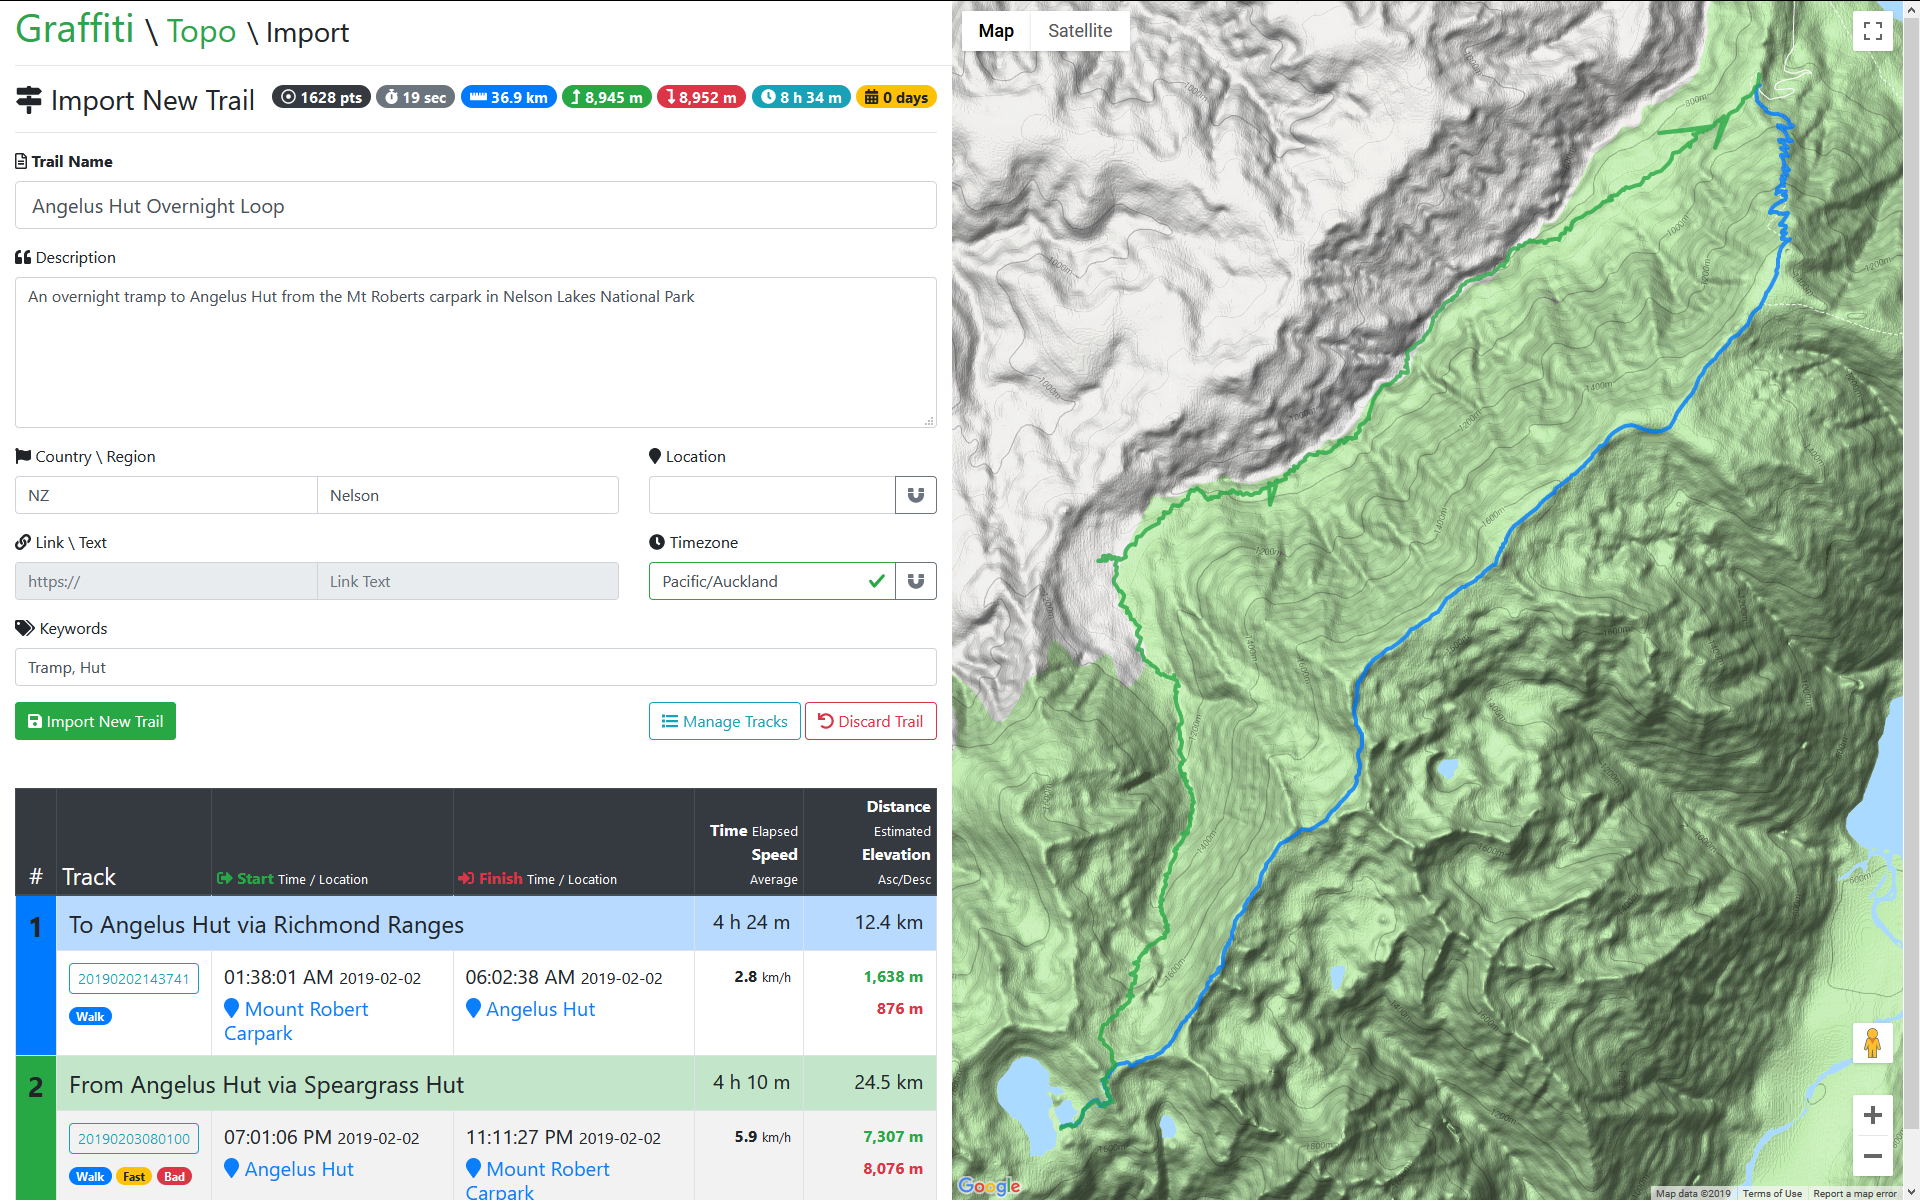Click the magnet icon beside Timezone field
The image size is (1920, 1200).
coord(915,581)
